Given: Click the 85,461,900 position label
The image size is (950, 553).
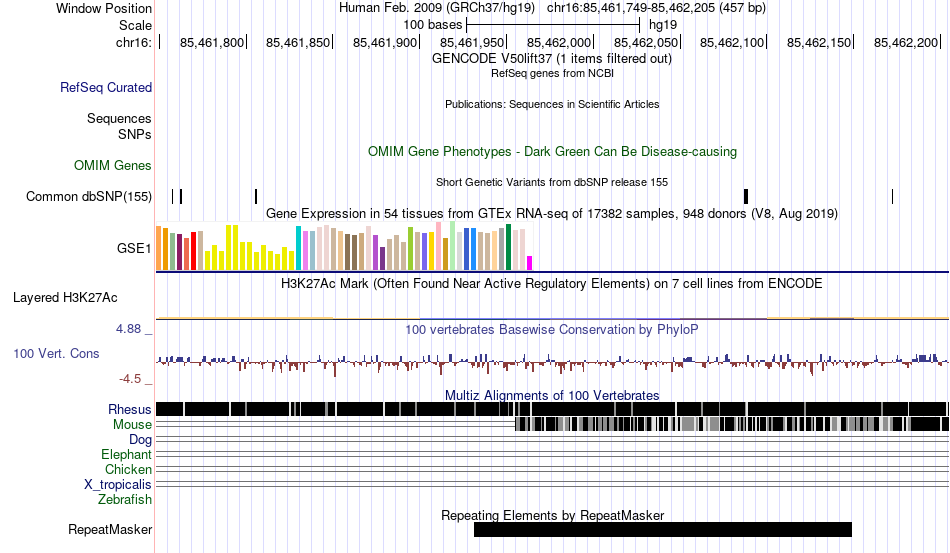Looking at the screenshot, I should coord(385,42).
